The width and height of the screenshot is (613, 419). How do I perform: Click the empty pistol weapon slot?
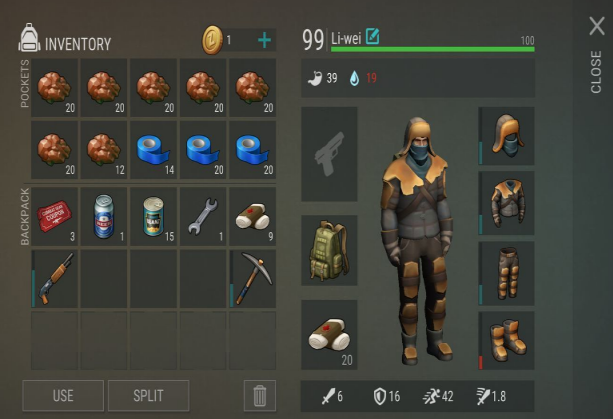tap(329, 154)
